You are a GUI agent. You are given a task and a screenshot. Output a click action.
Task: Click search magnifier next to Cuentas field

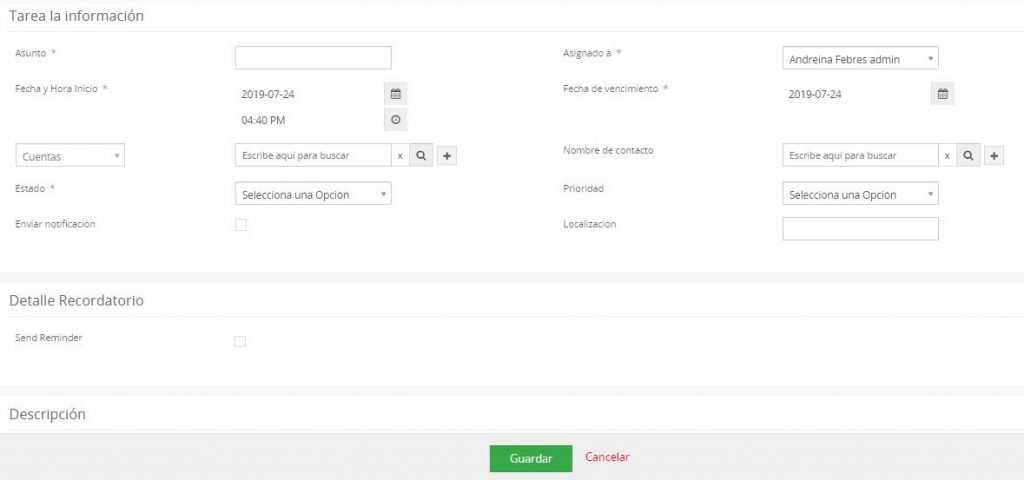421,156
